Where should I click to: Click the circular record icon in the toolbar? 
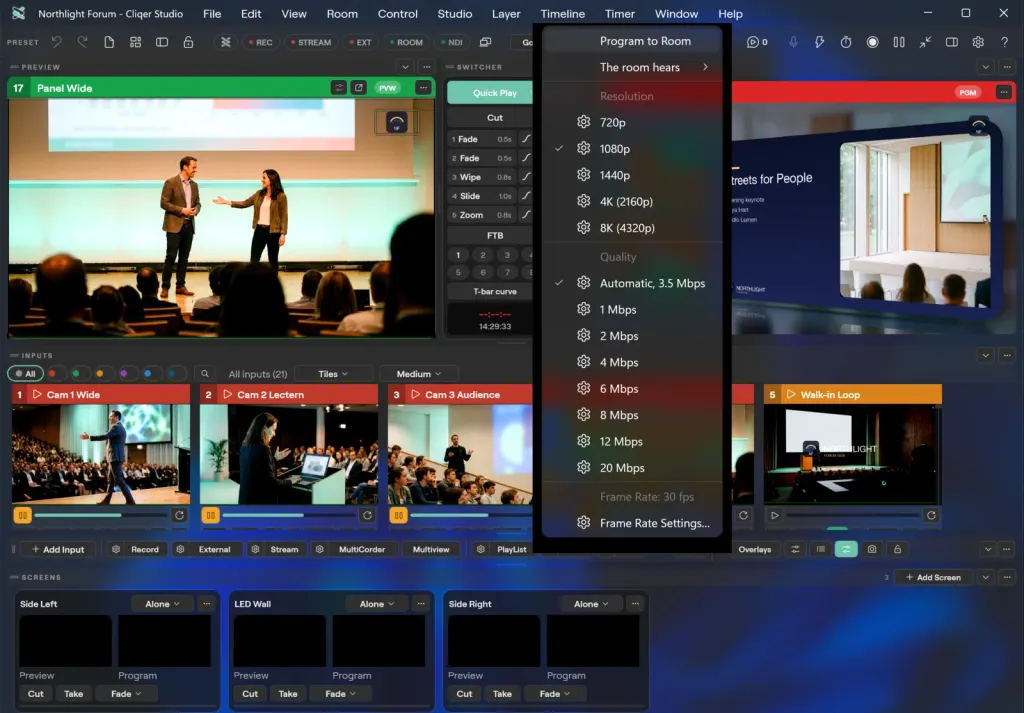coord(872,42)
